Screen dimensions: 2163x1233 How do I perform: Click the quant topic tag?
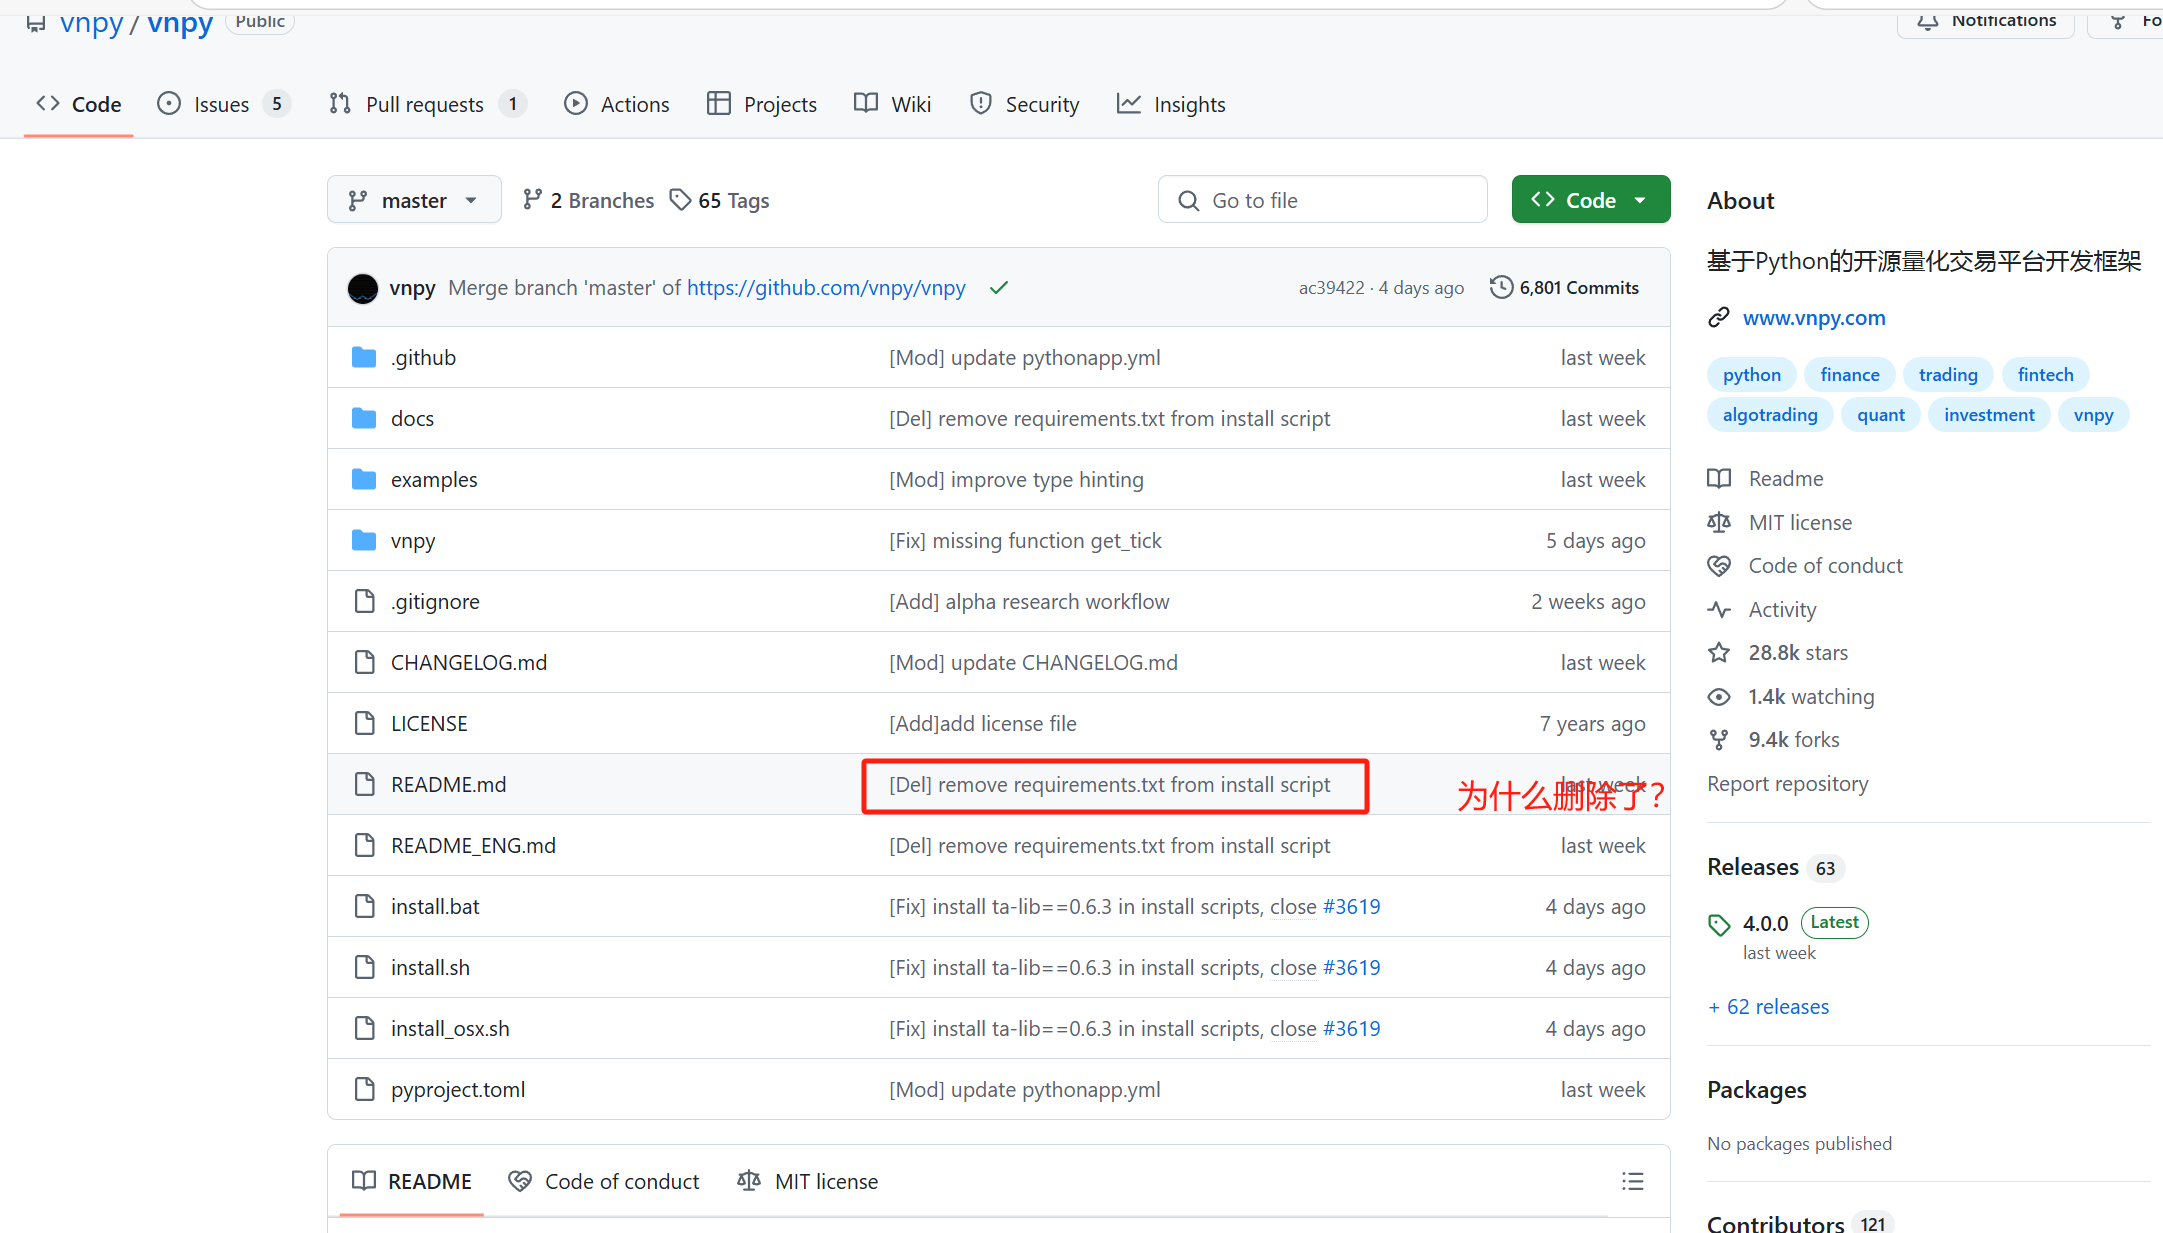[1880, 415]
